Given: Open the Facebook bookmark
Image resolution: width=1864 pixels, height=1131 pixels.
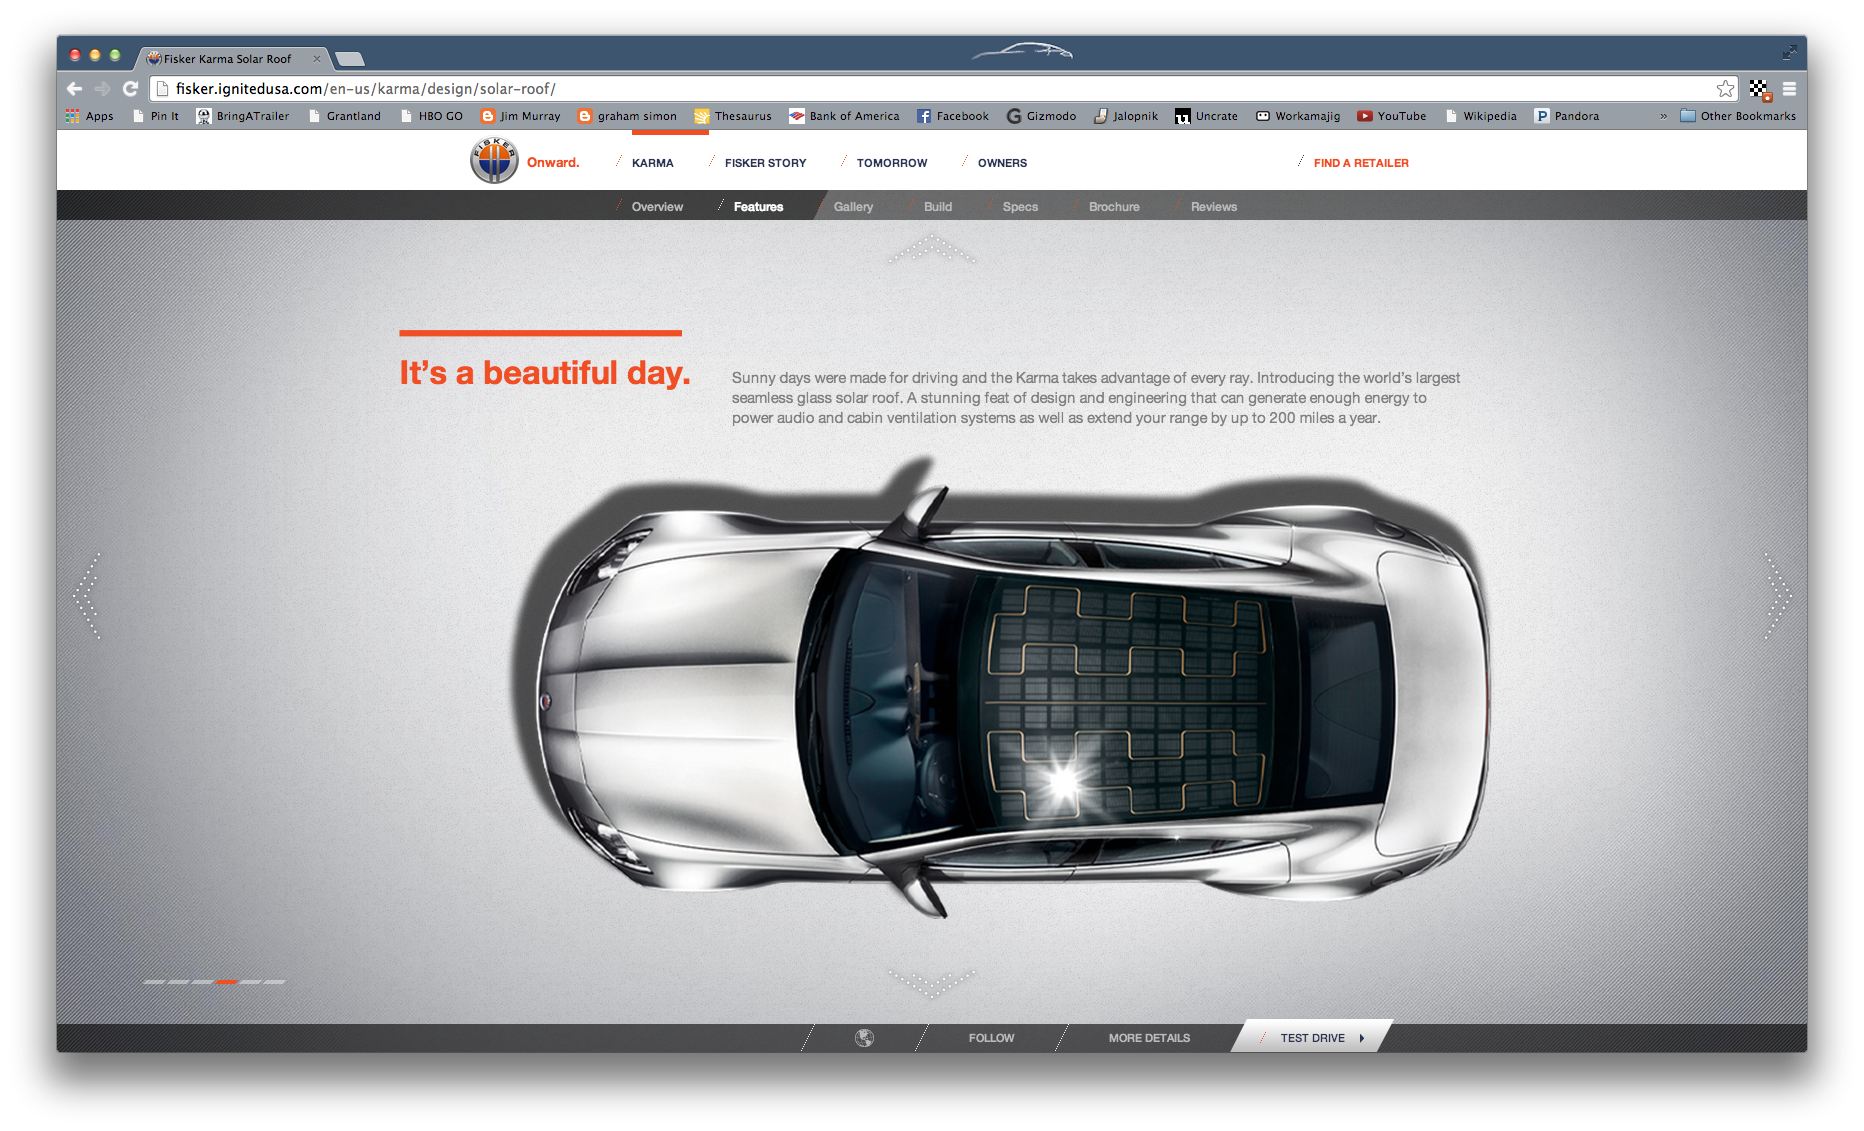Looking at the screenshot, I should click(953, 116).
